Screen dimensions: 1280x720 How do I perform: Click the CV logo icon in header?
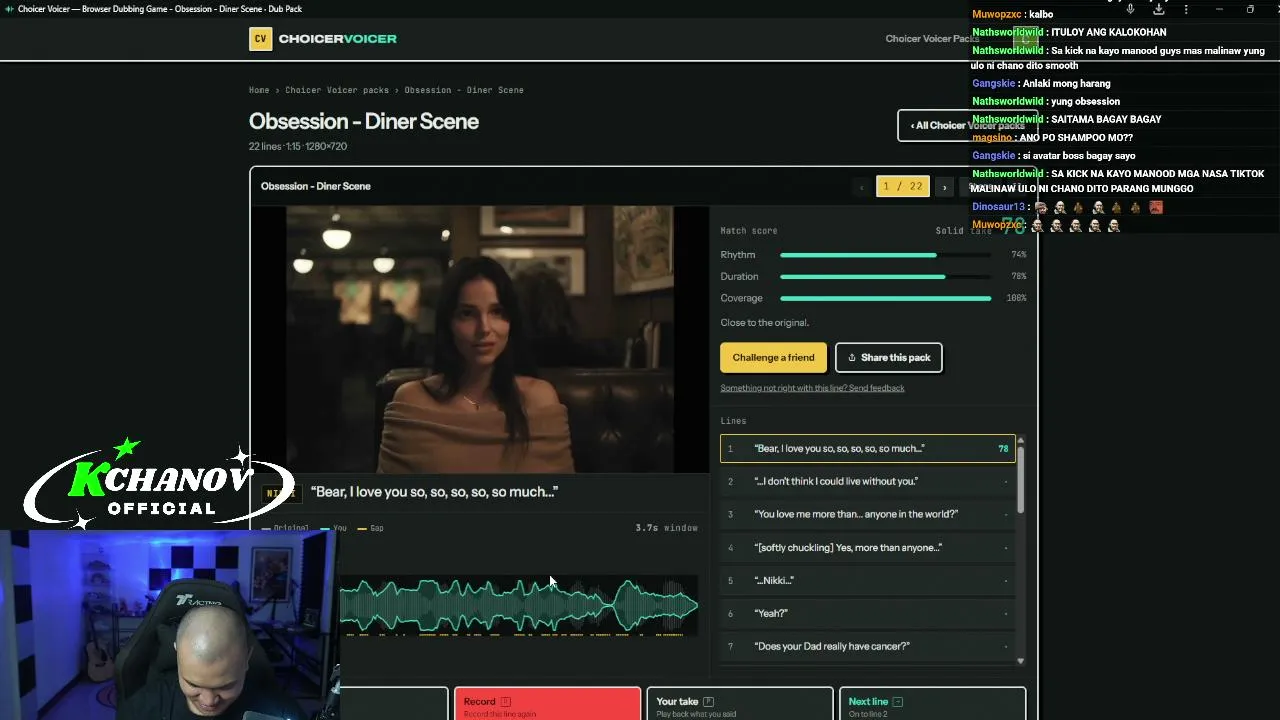pos(260,39)
